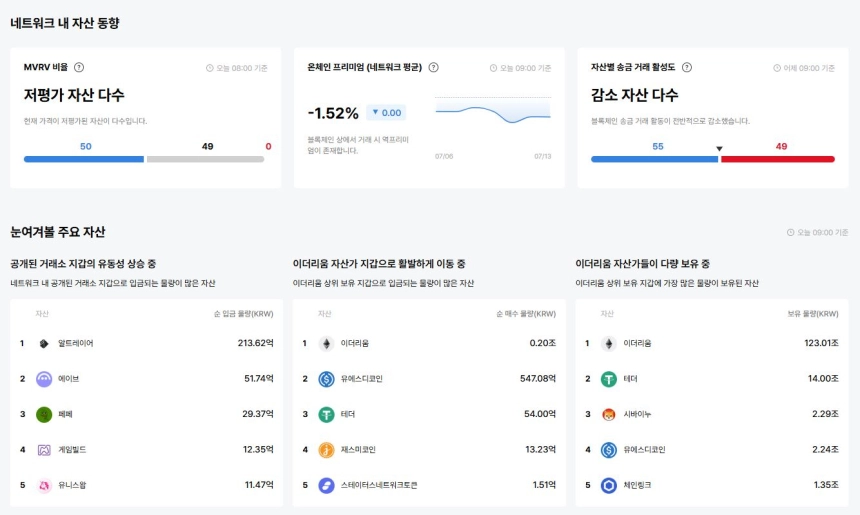
Task: Click 이더리움 자산가들이 다량 보유 중 heading
Action: [x=642, y=264]
